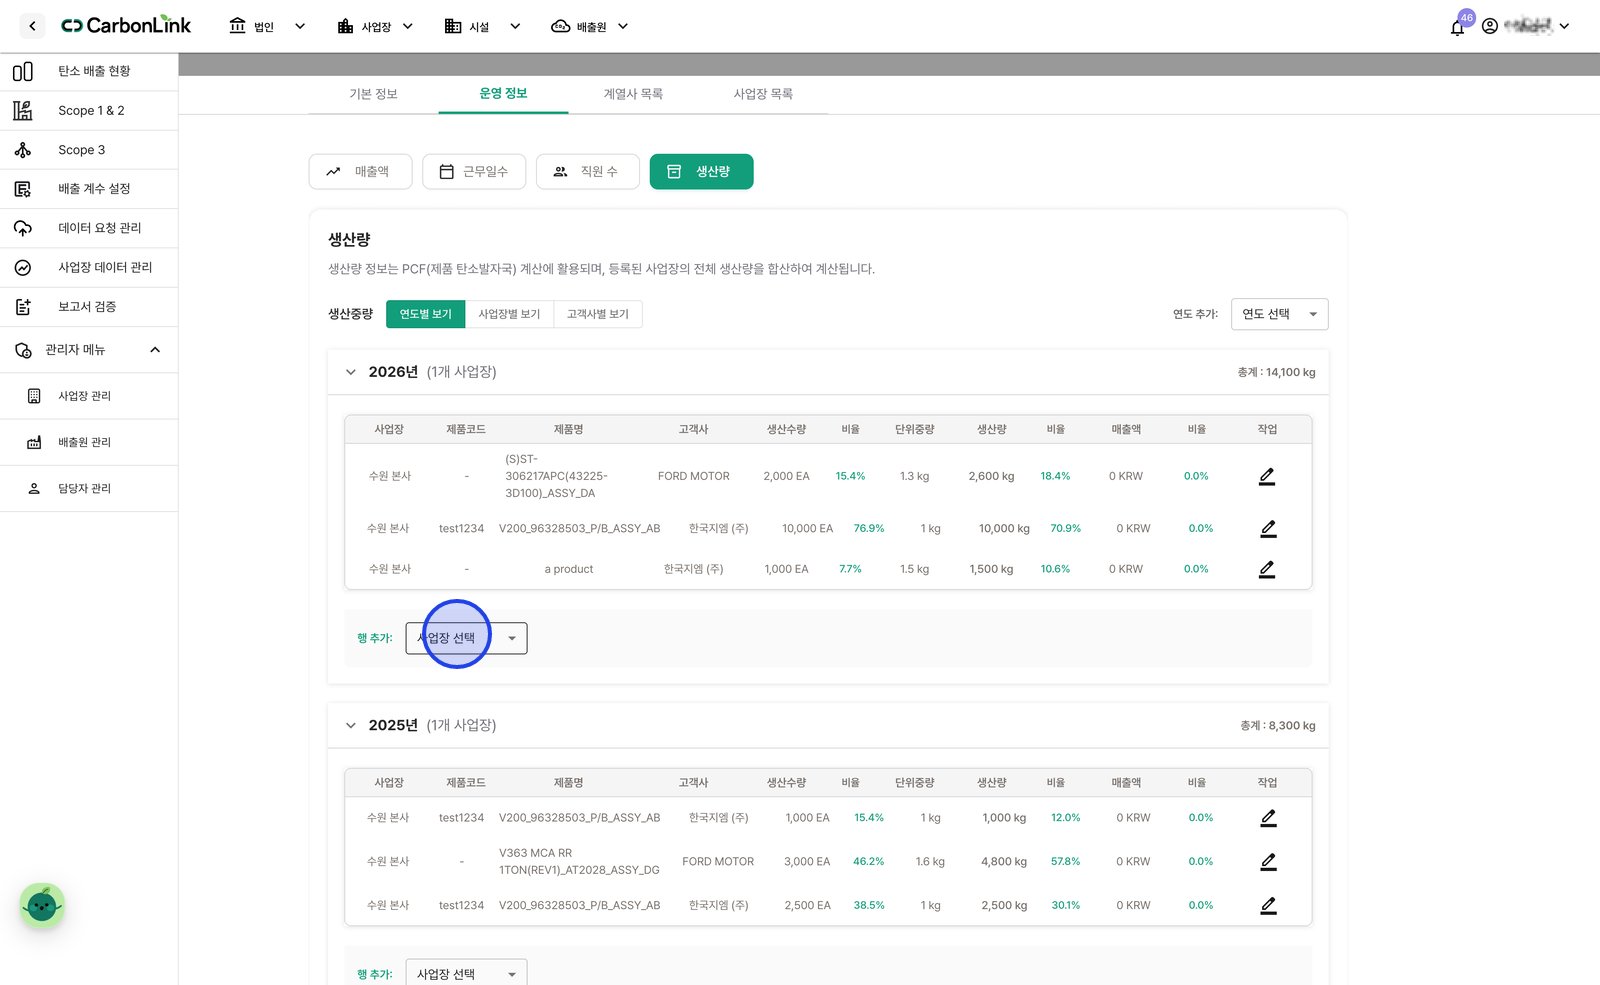Select the 연도별 보기 view toggle
This screenshot has height=985, width=1600.
tap(426, 314)
